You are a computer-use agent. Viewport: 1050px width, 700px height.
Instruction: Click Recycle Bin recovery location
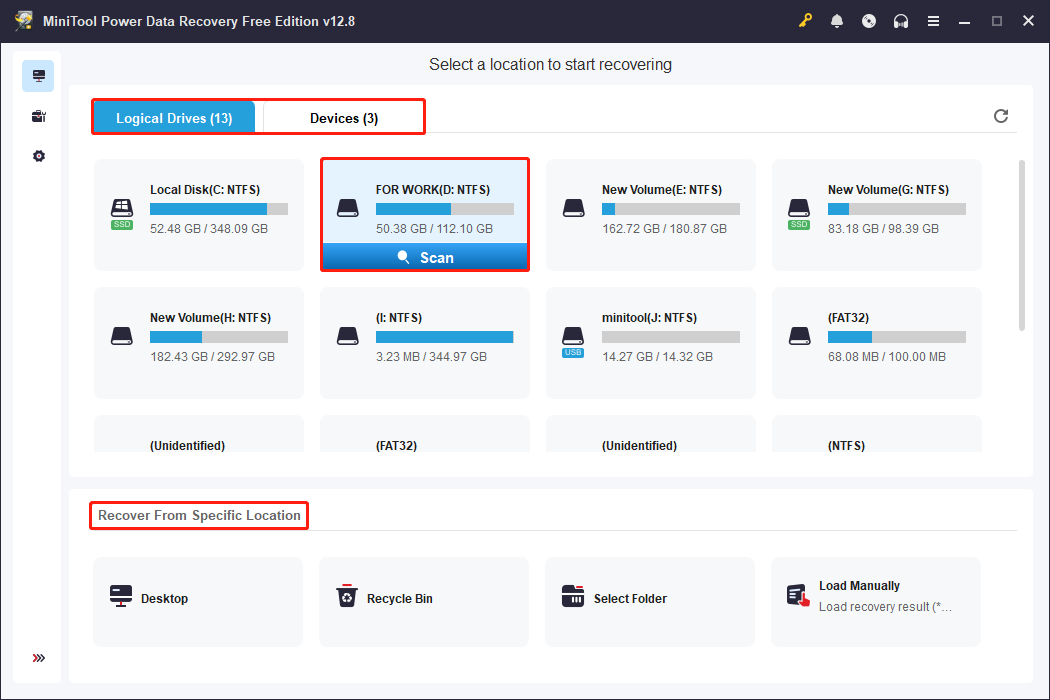424,598
